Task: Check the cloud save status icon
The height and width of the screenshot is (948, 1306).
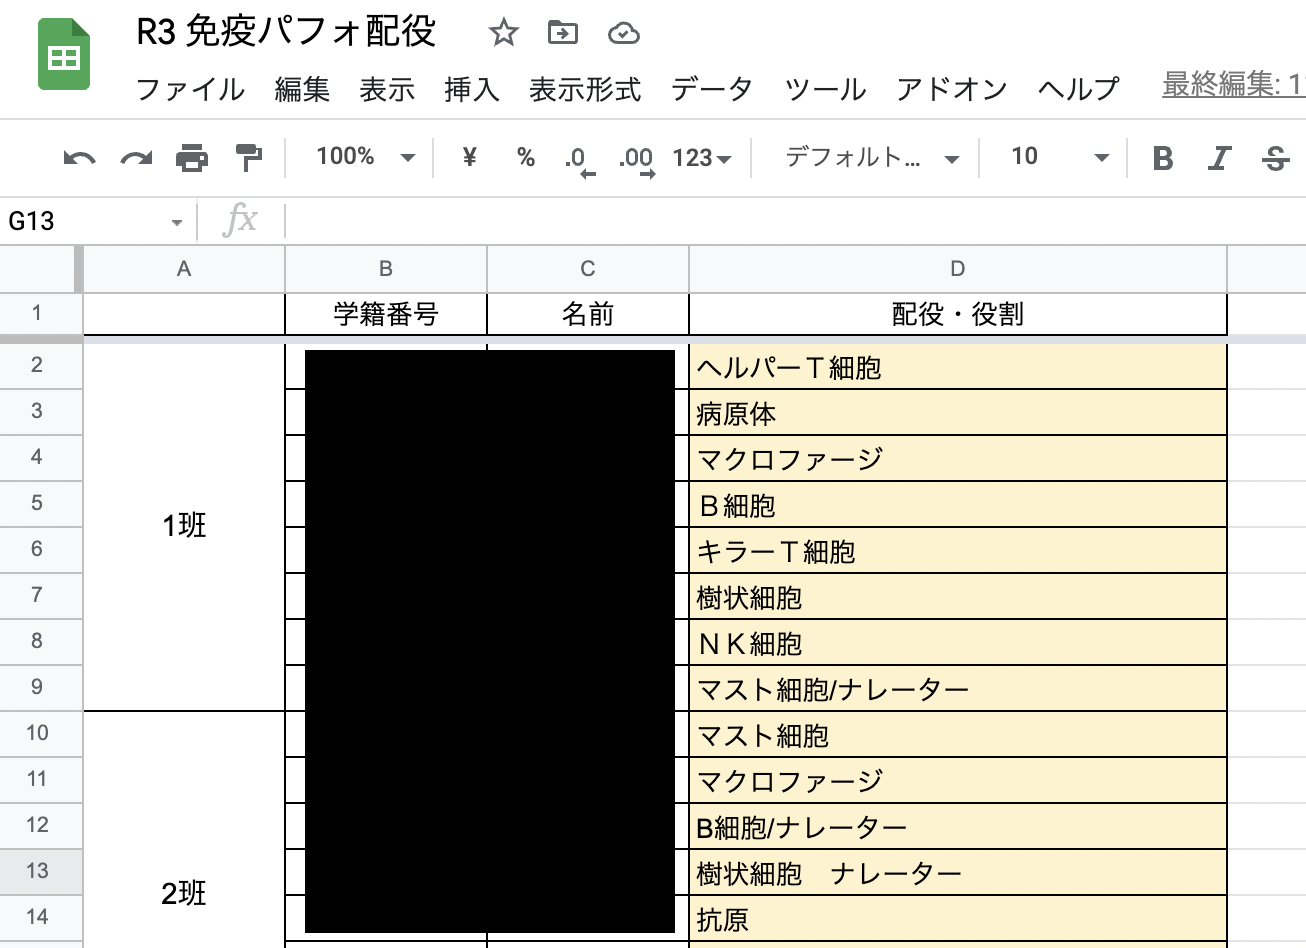Action: tap(623, 33)
